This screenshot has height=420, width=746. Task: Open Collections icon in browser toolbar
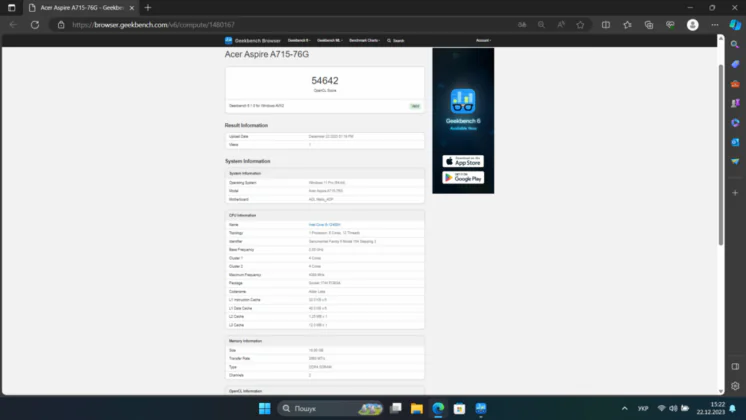[649, 25]
